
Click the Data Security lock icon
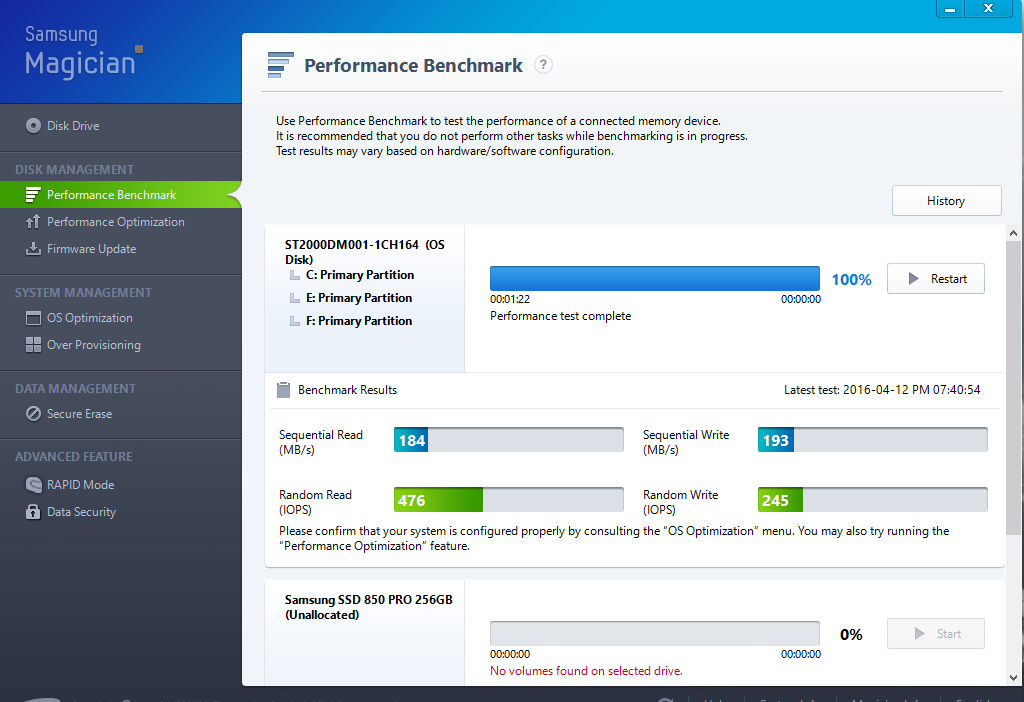tap(33, 511)
